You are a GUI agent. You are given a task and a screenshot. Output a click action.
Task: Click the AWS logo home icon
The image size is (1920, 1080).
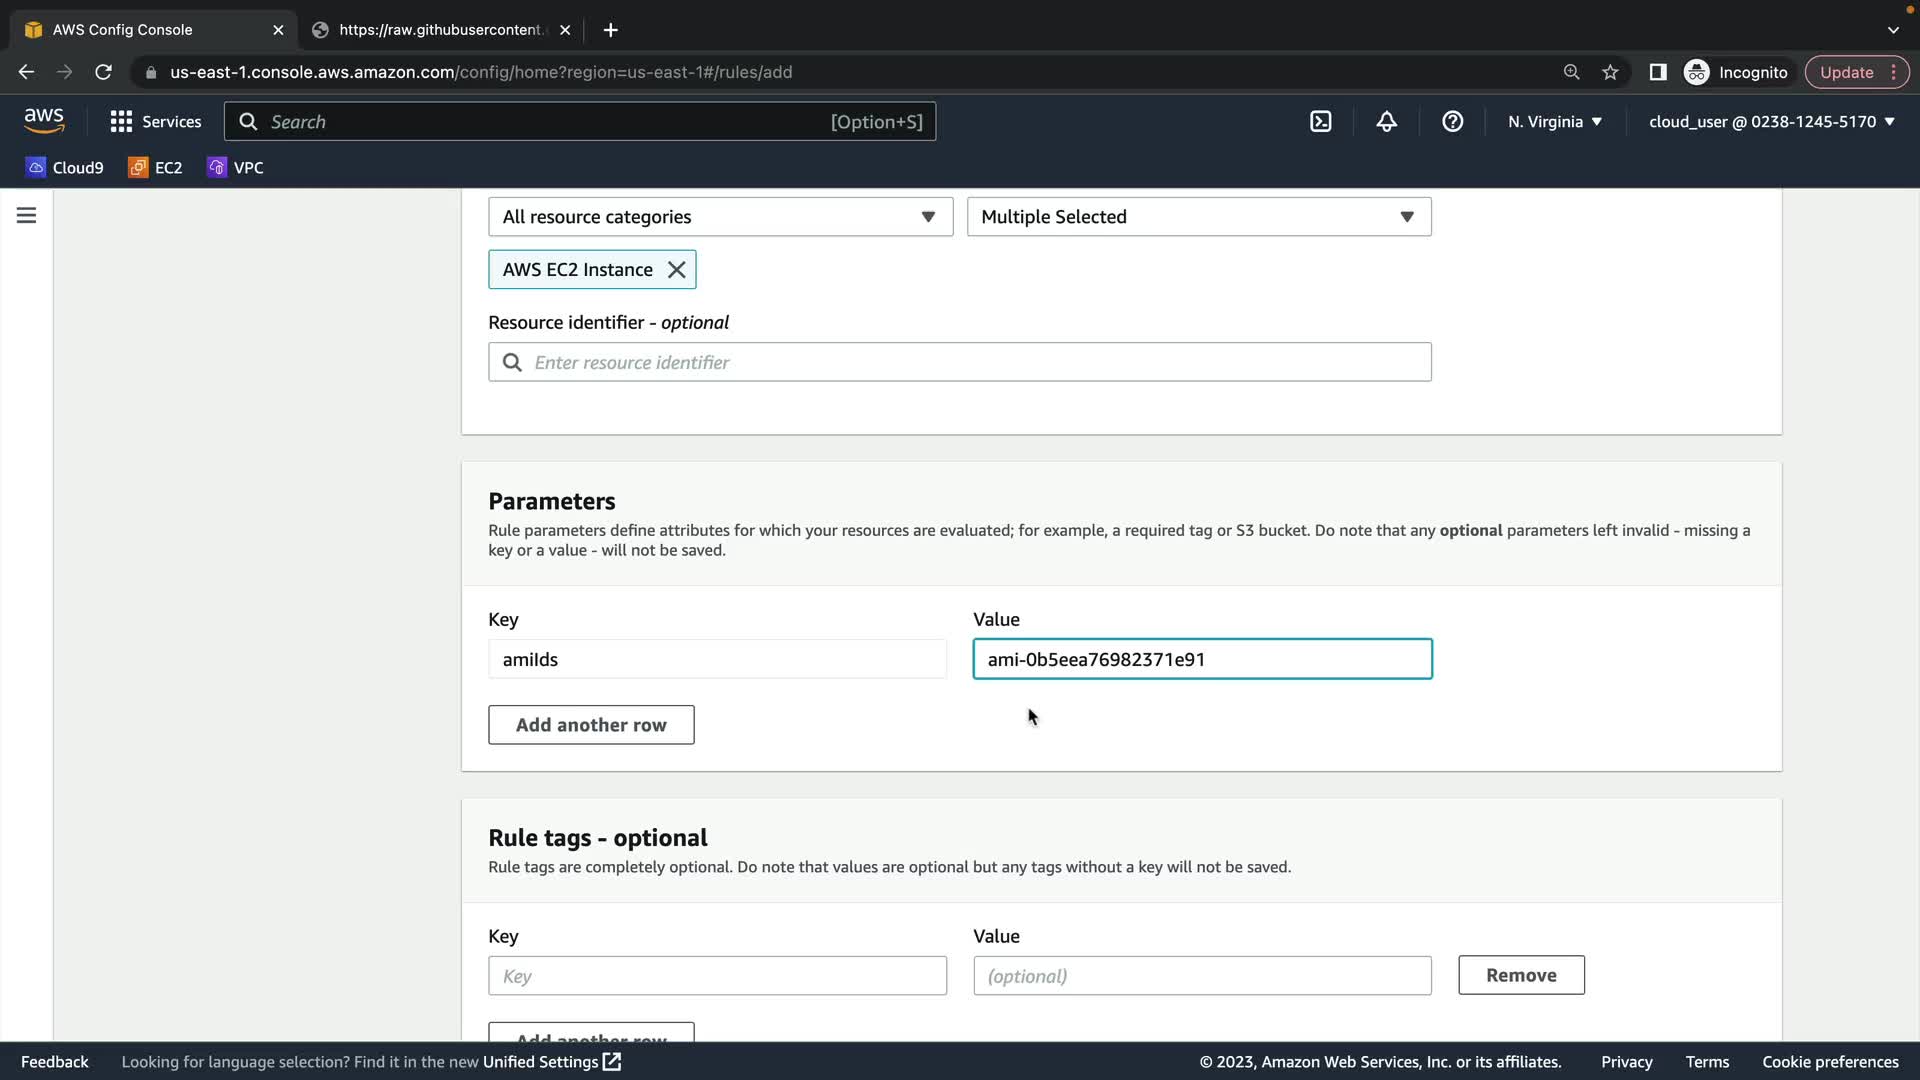(x=44, y=121)
